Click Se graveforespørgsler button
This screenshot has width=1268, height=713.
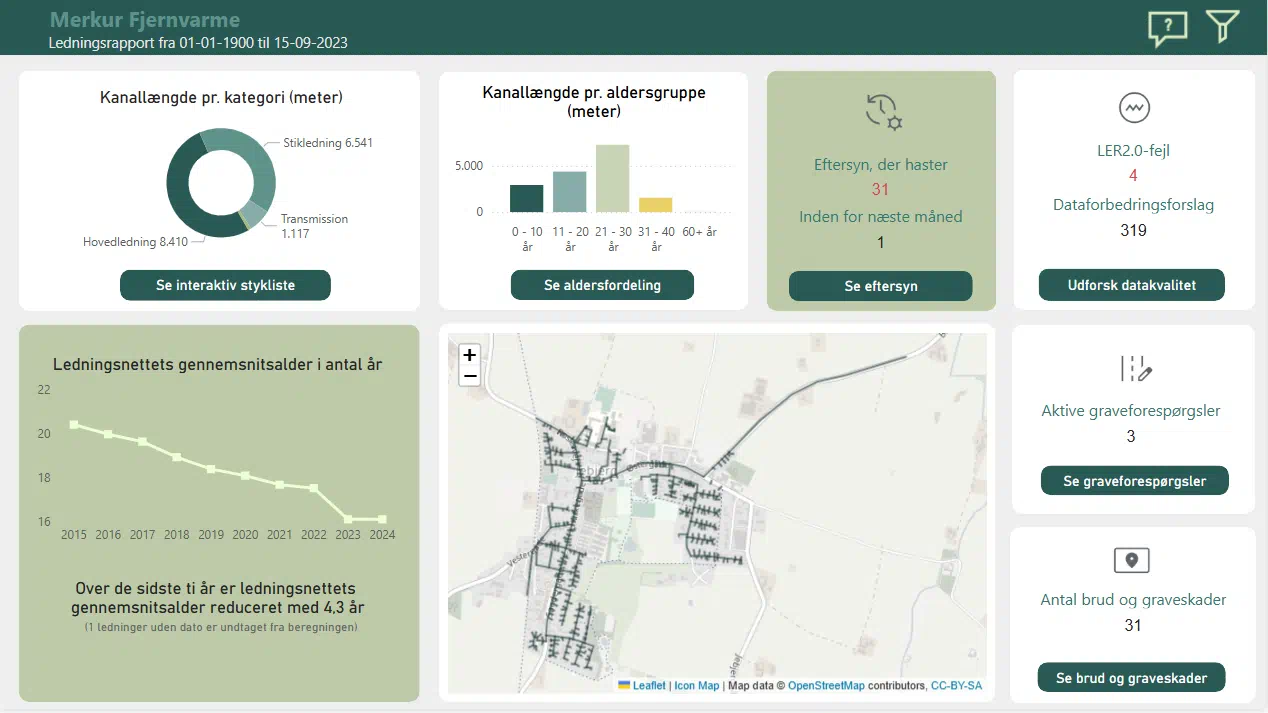1134,481
